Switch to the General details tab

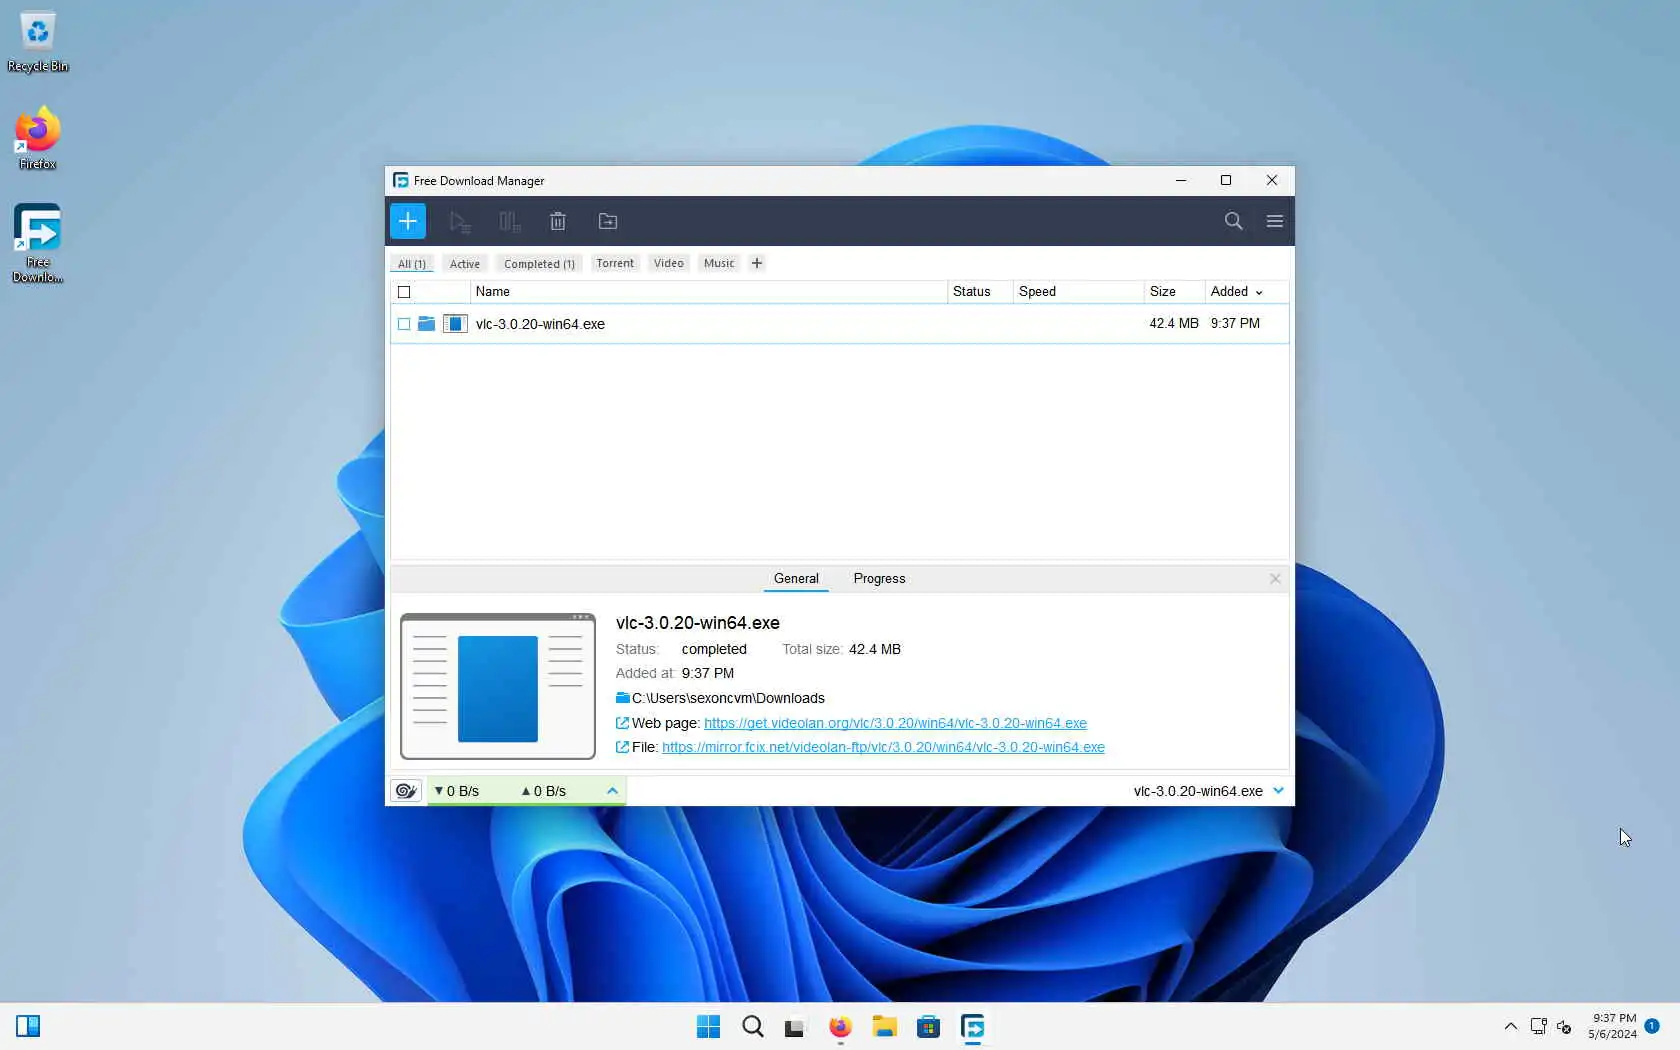(x=796, y=579)
